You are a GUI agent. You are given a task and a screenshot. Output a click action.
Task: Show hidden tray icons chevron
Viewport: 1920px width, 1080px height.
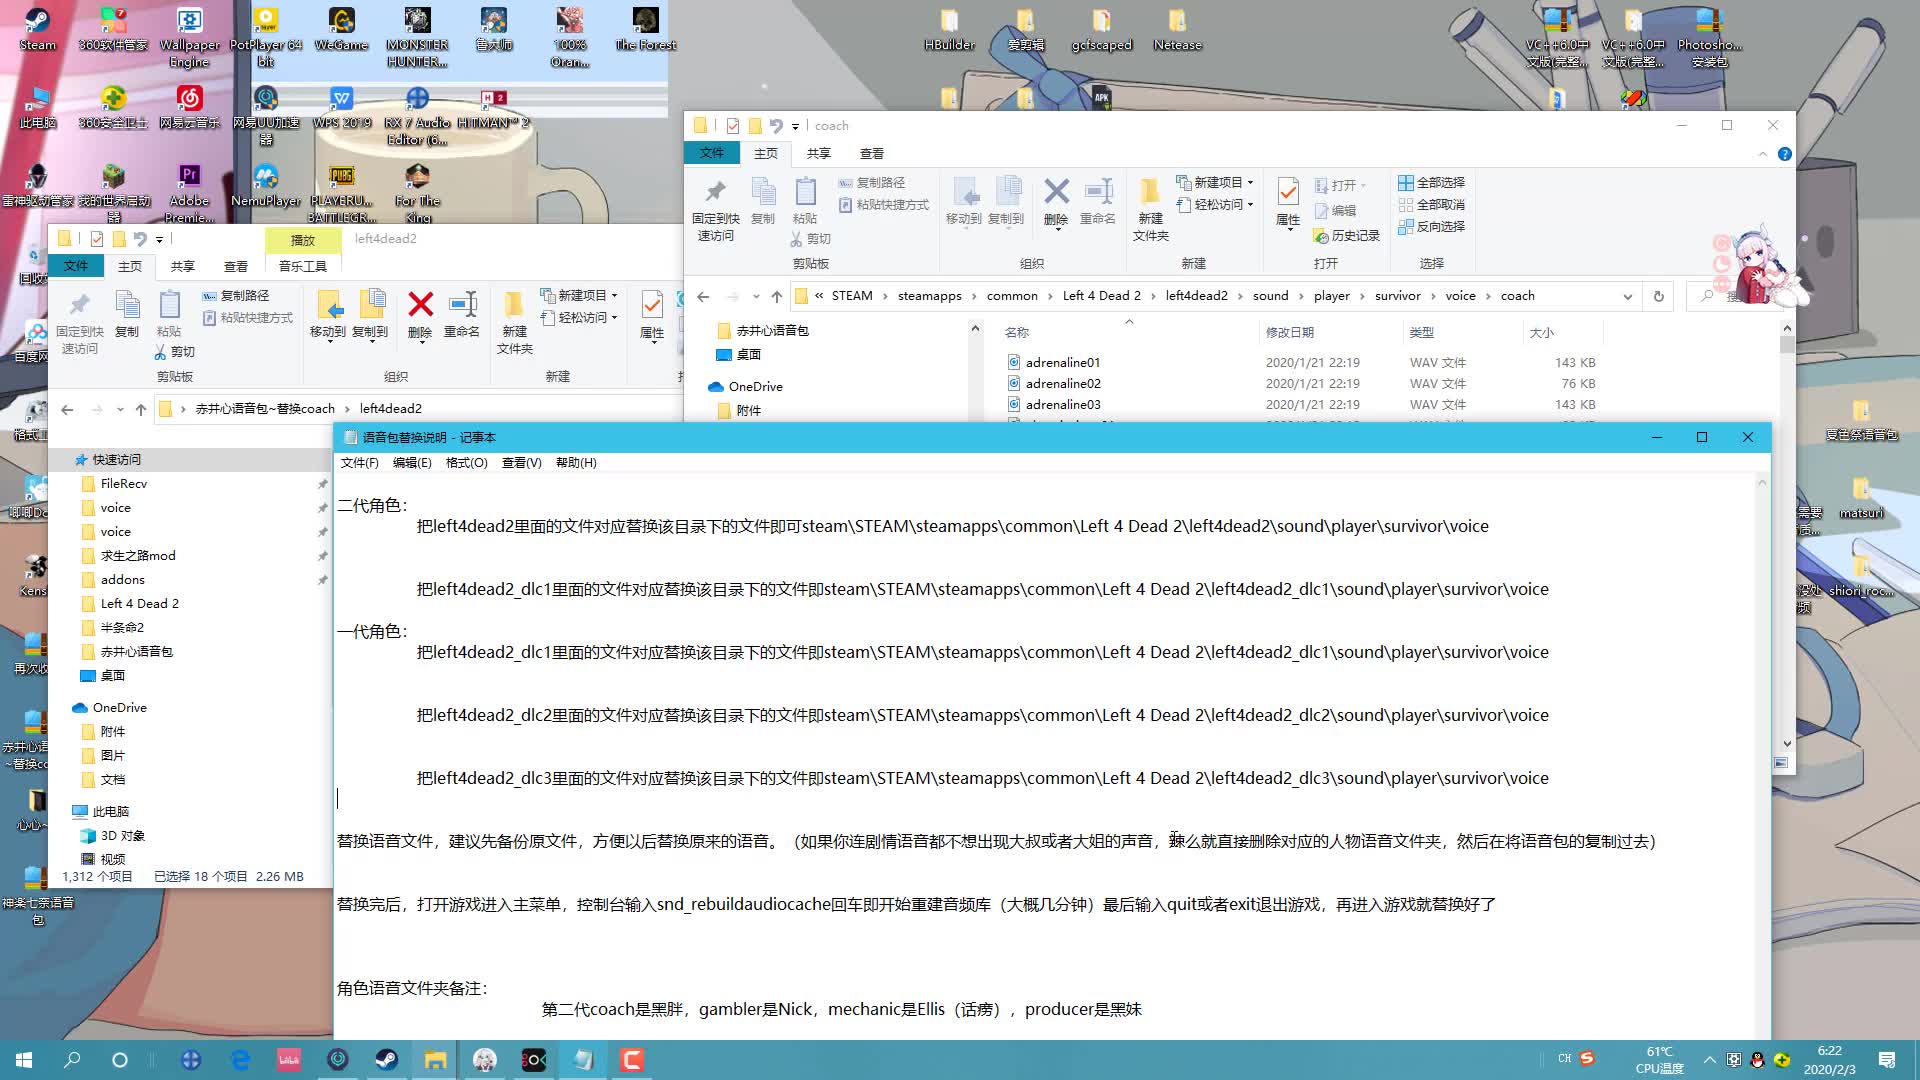1709,1060
